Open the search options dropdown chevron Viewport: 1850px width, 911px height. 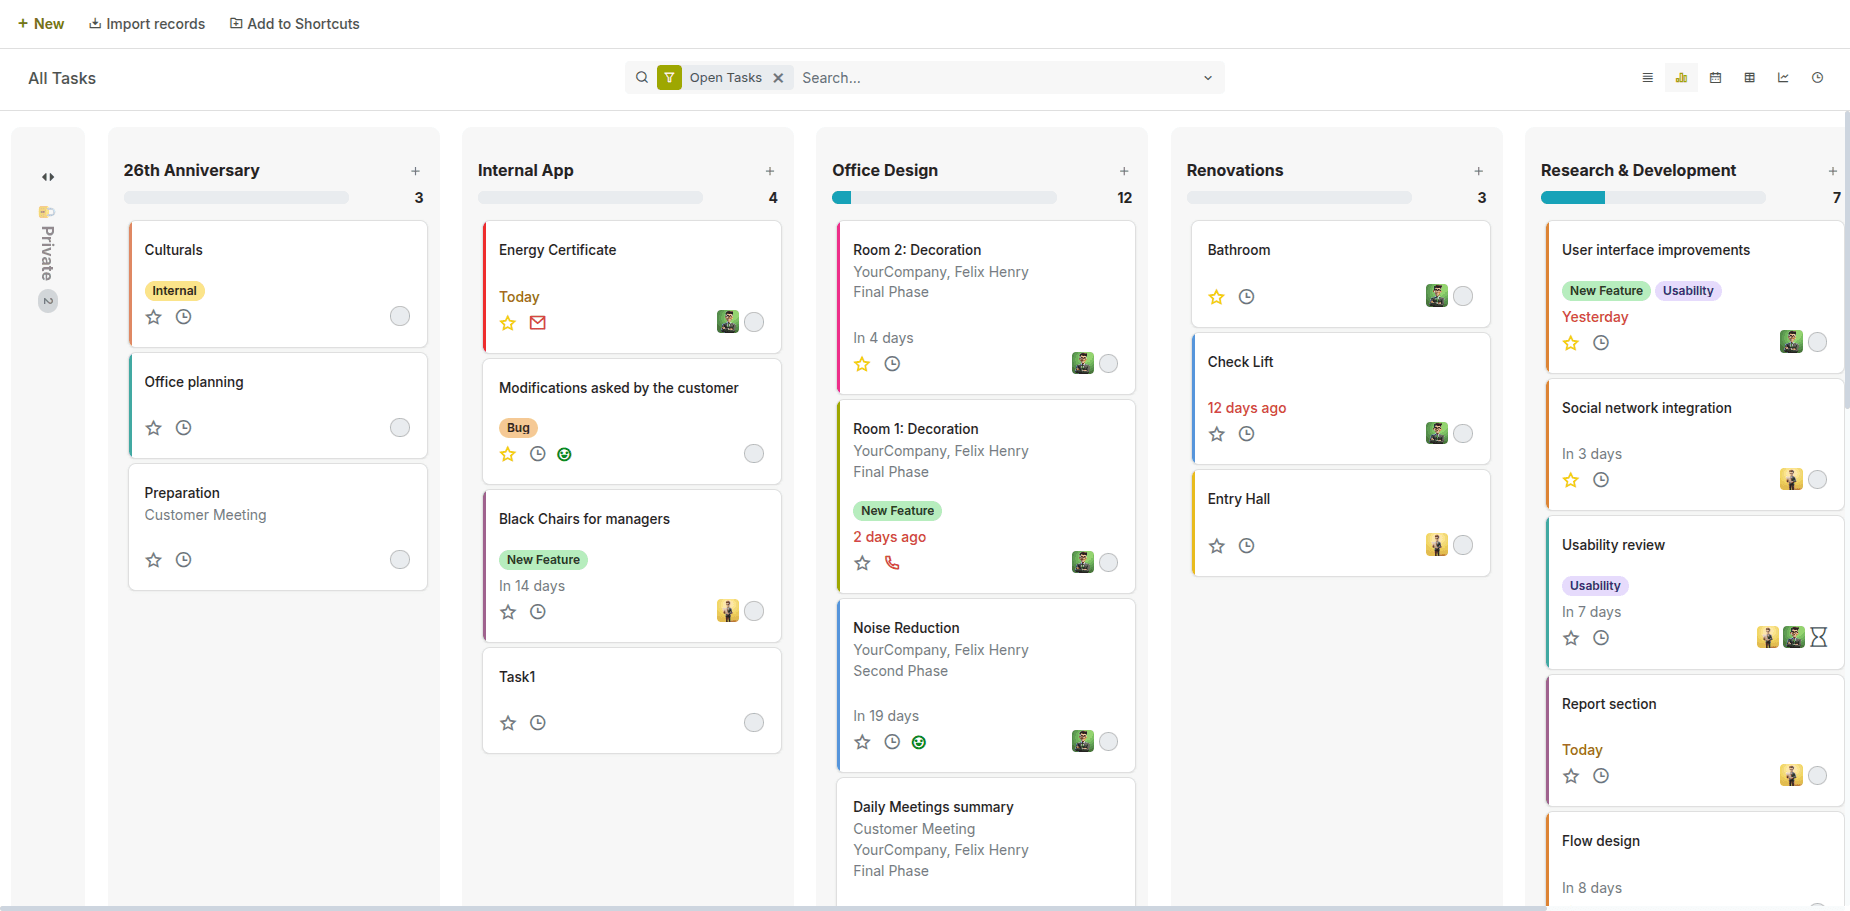[x=1207, y=77]
